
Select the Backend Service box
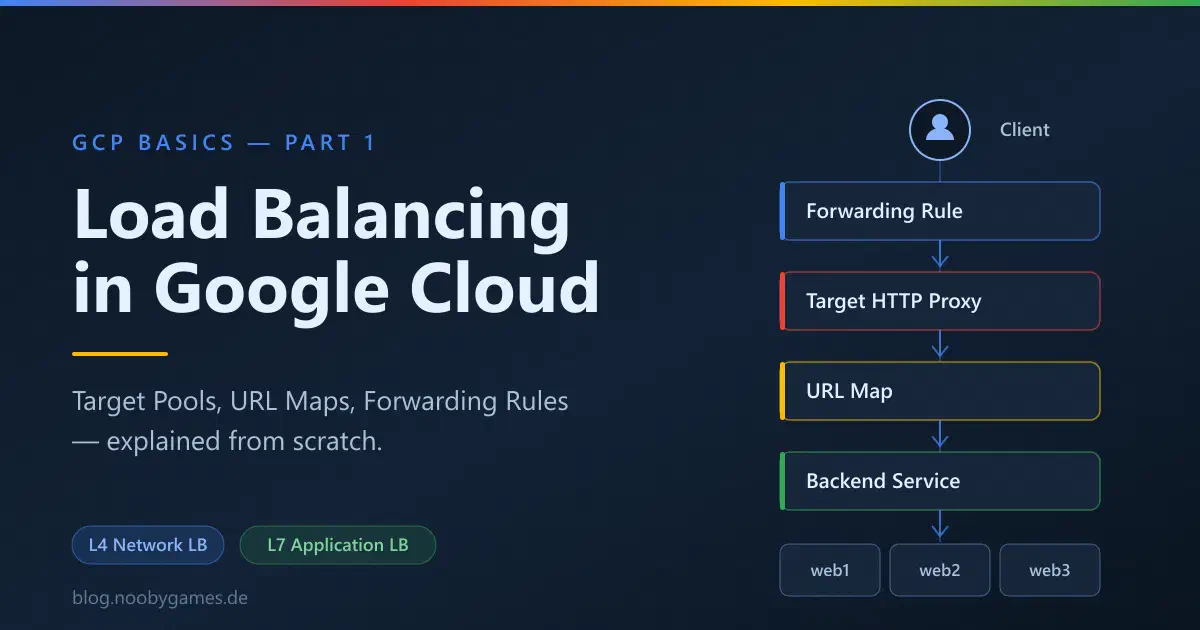(940, 481)
